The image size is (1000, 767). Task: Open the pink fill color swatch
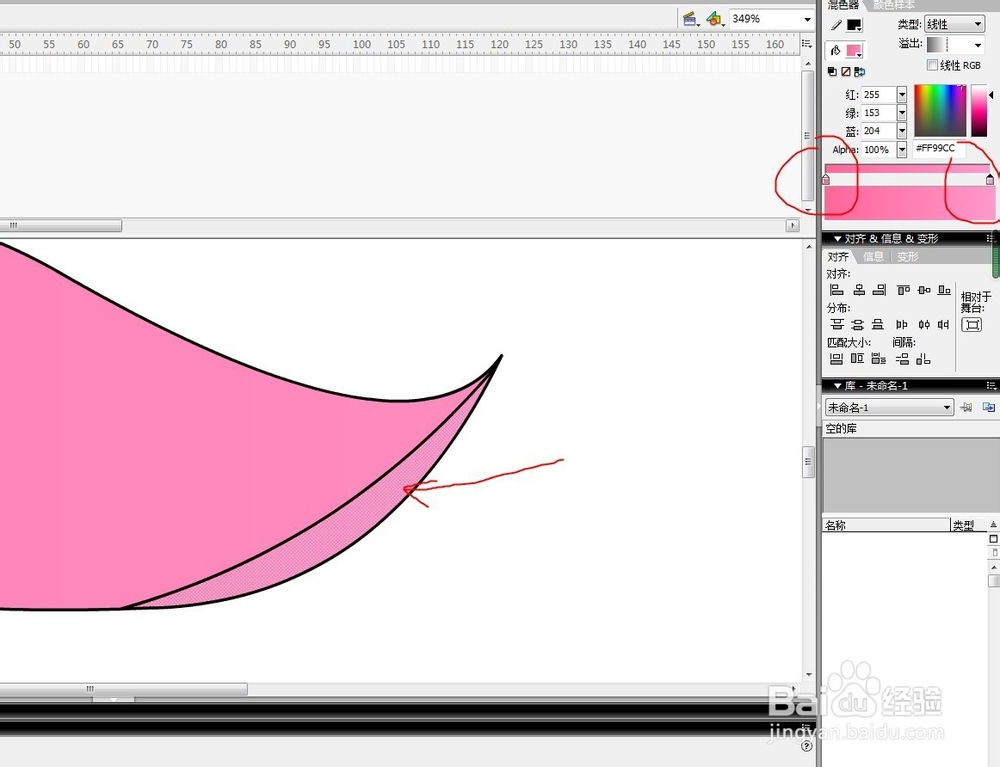click(x=854, y=50)
